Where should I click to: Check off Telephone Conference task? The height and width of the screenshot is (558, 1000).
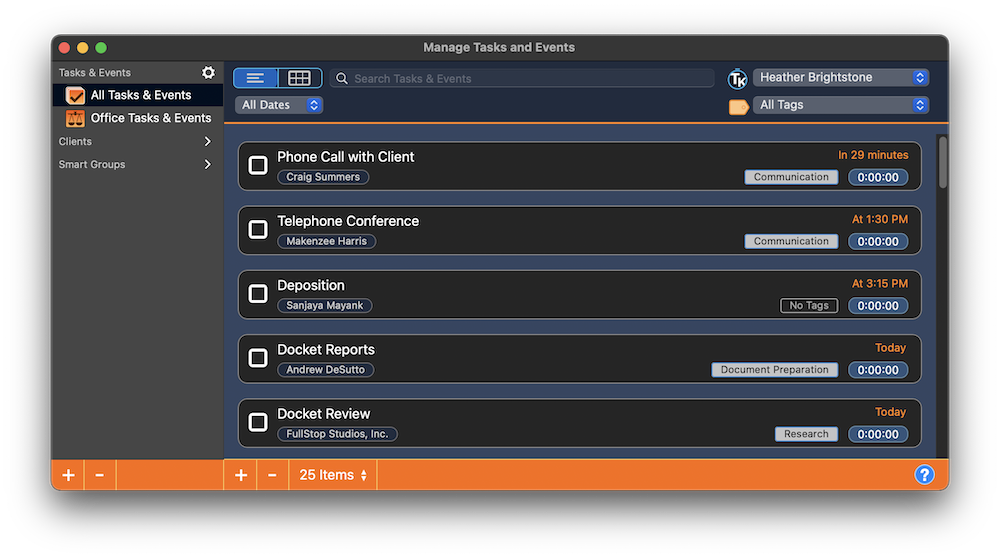pyautogui.click(x=258, y=229)
